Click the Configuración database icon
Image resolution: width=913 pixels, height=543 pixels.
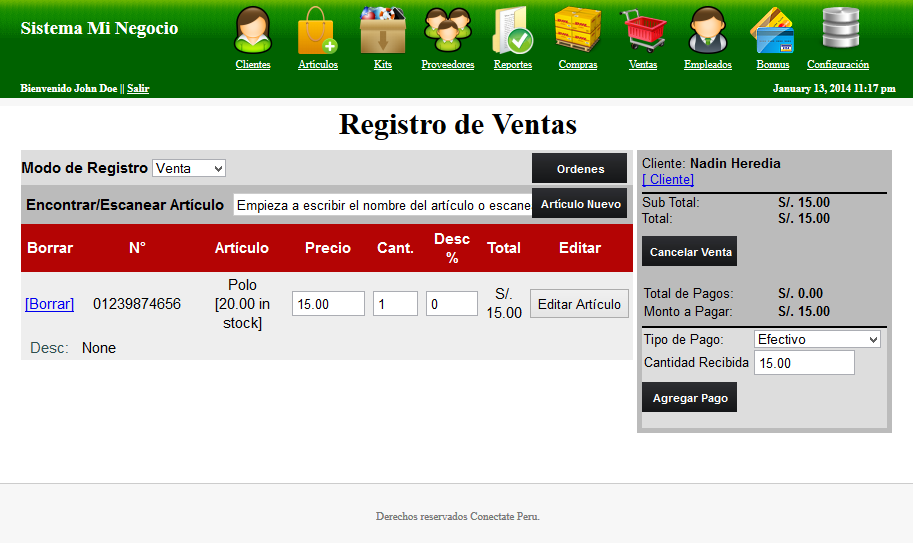(x=840, y=28)
